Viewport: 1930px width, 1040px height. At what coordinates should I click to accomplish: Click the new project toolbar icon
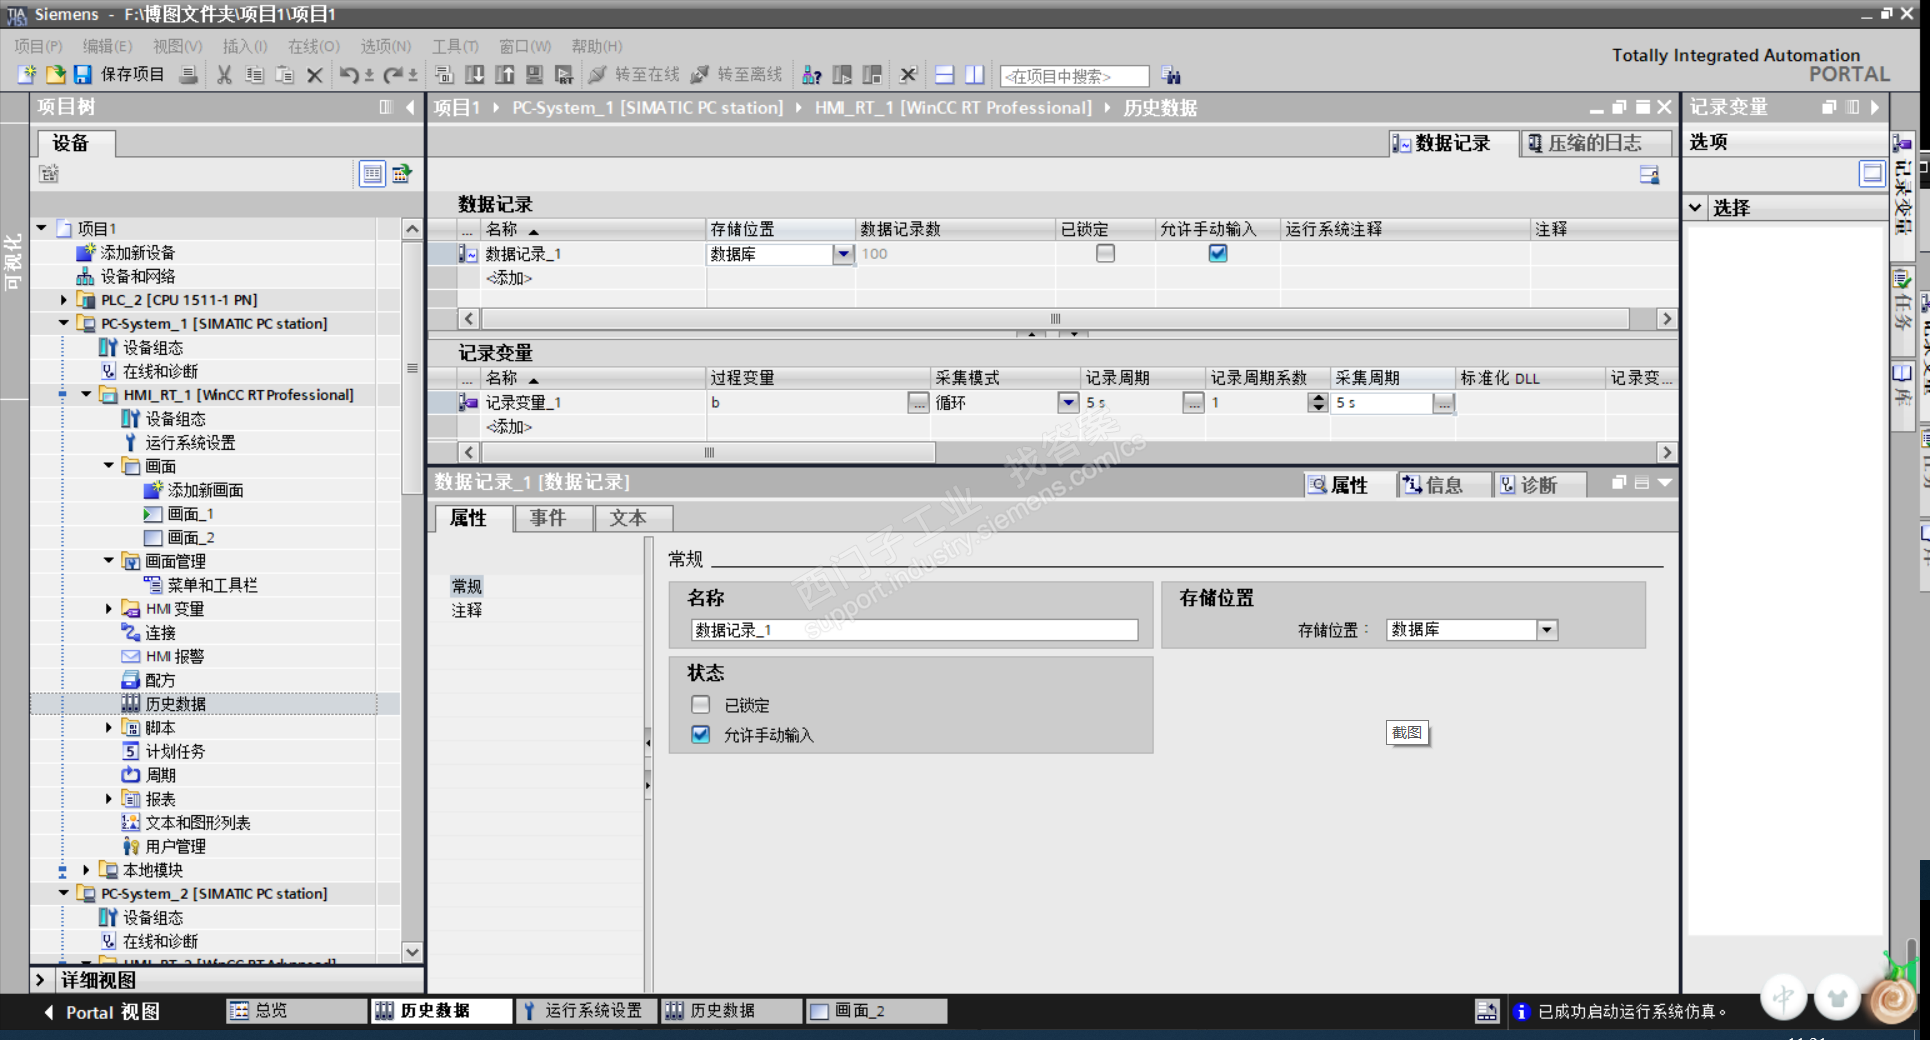[x=27, y=75]
